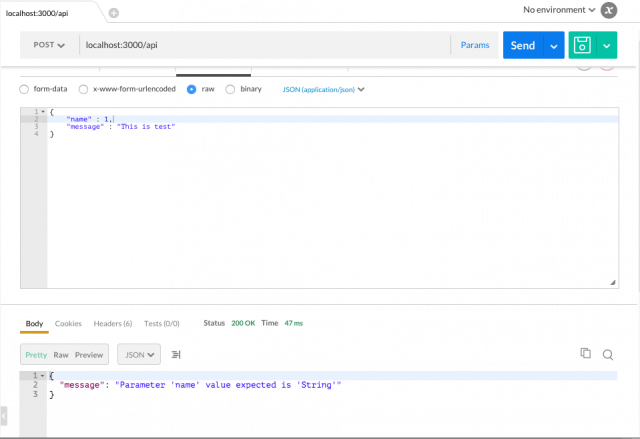Click the environment quick-look X icon
This screenshot has height=439, width=640.
tap(609, 10)
